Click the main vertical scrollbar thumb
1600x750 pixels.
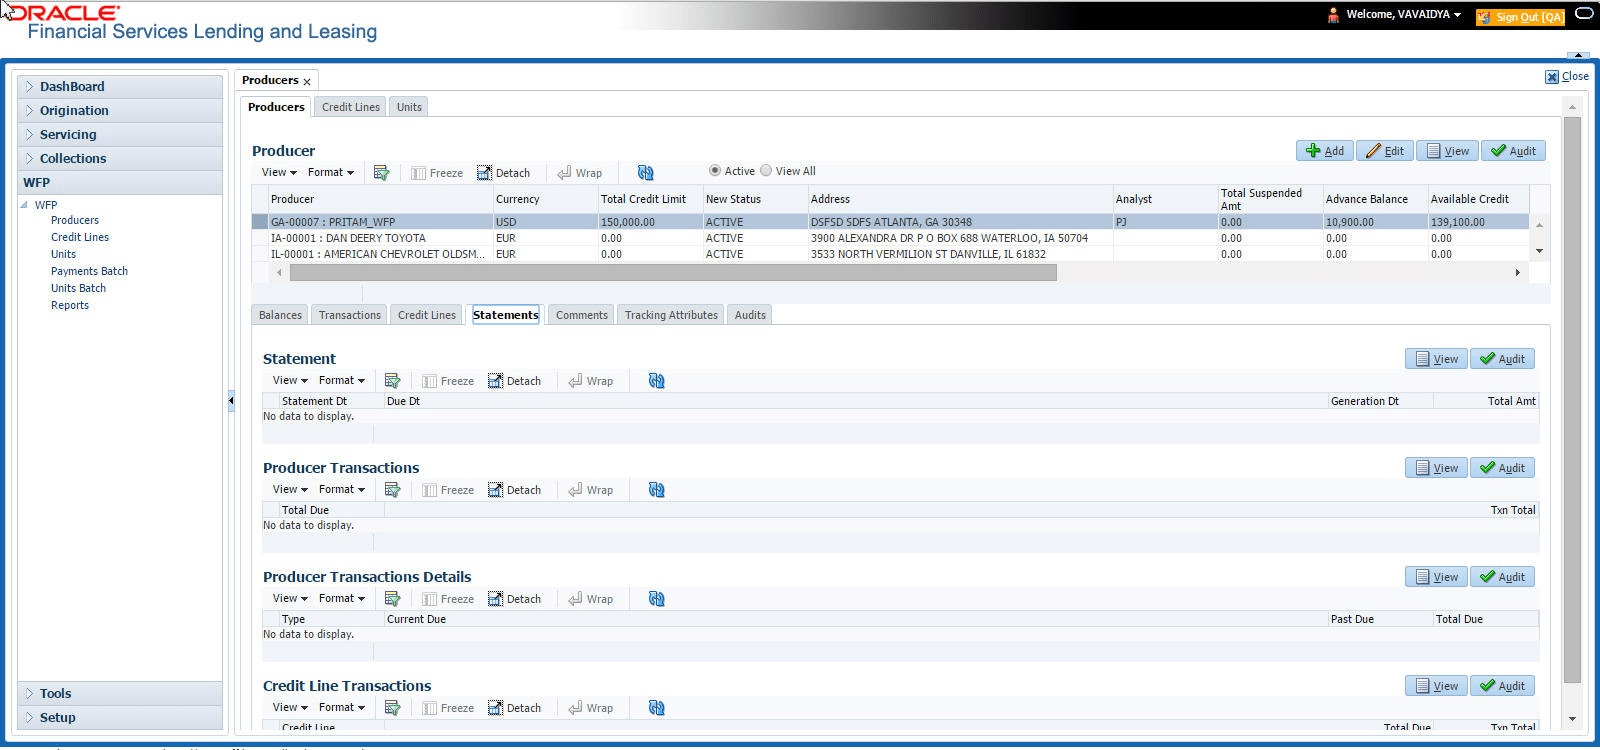(x=1572, y=400)
